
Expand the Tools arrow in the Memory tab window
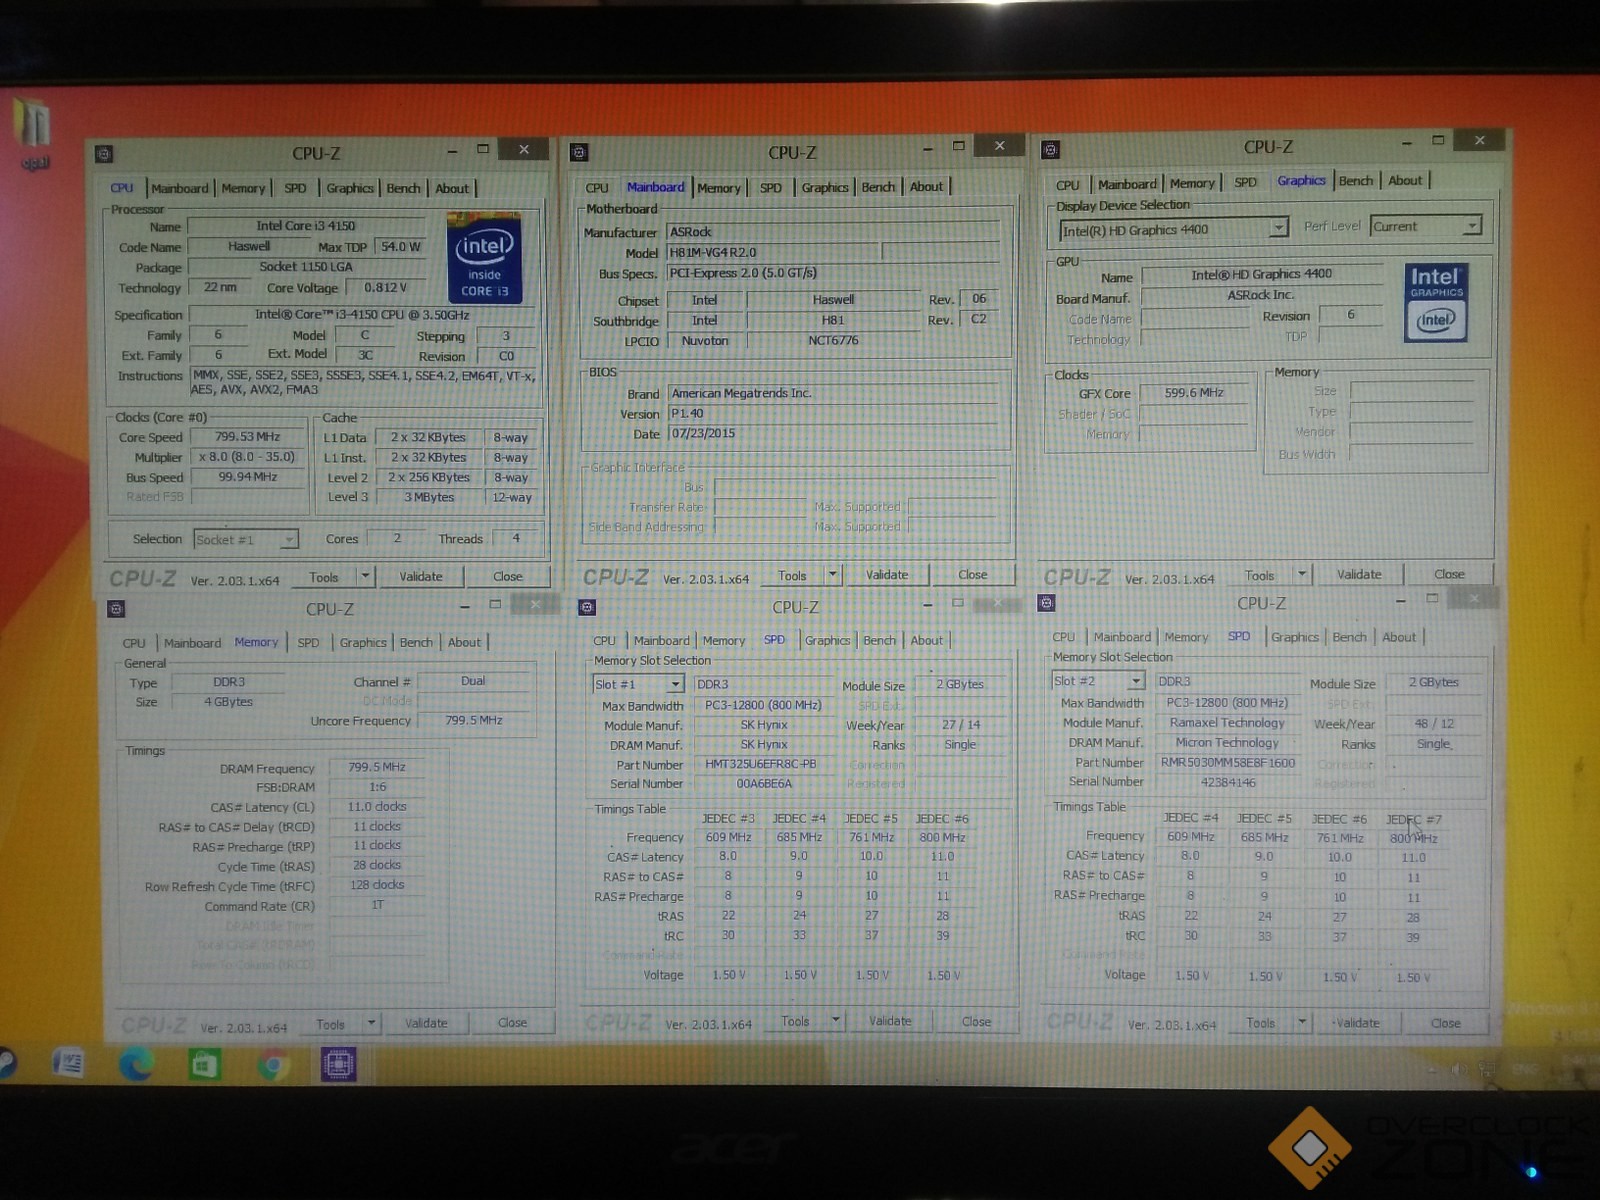371,1023
